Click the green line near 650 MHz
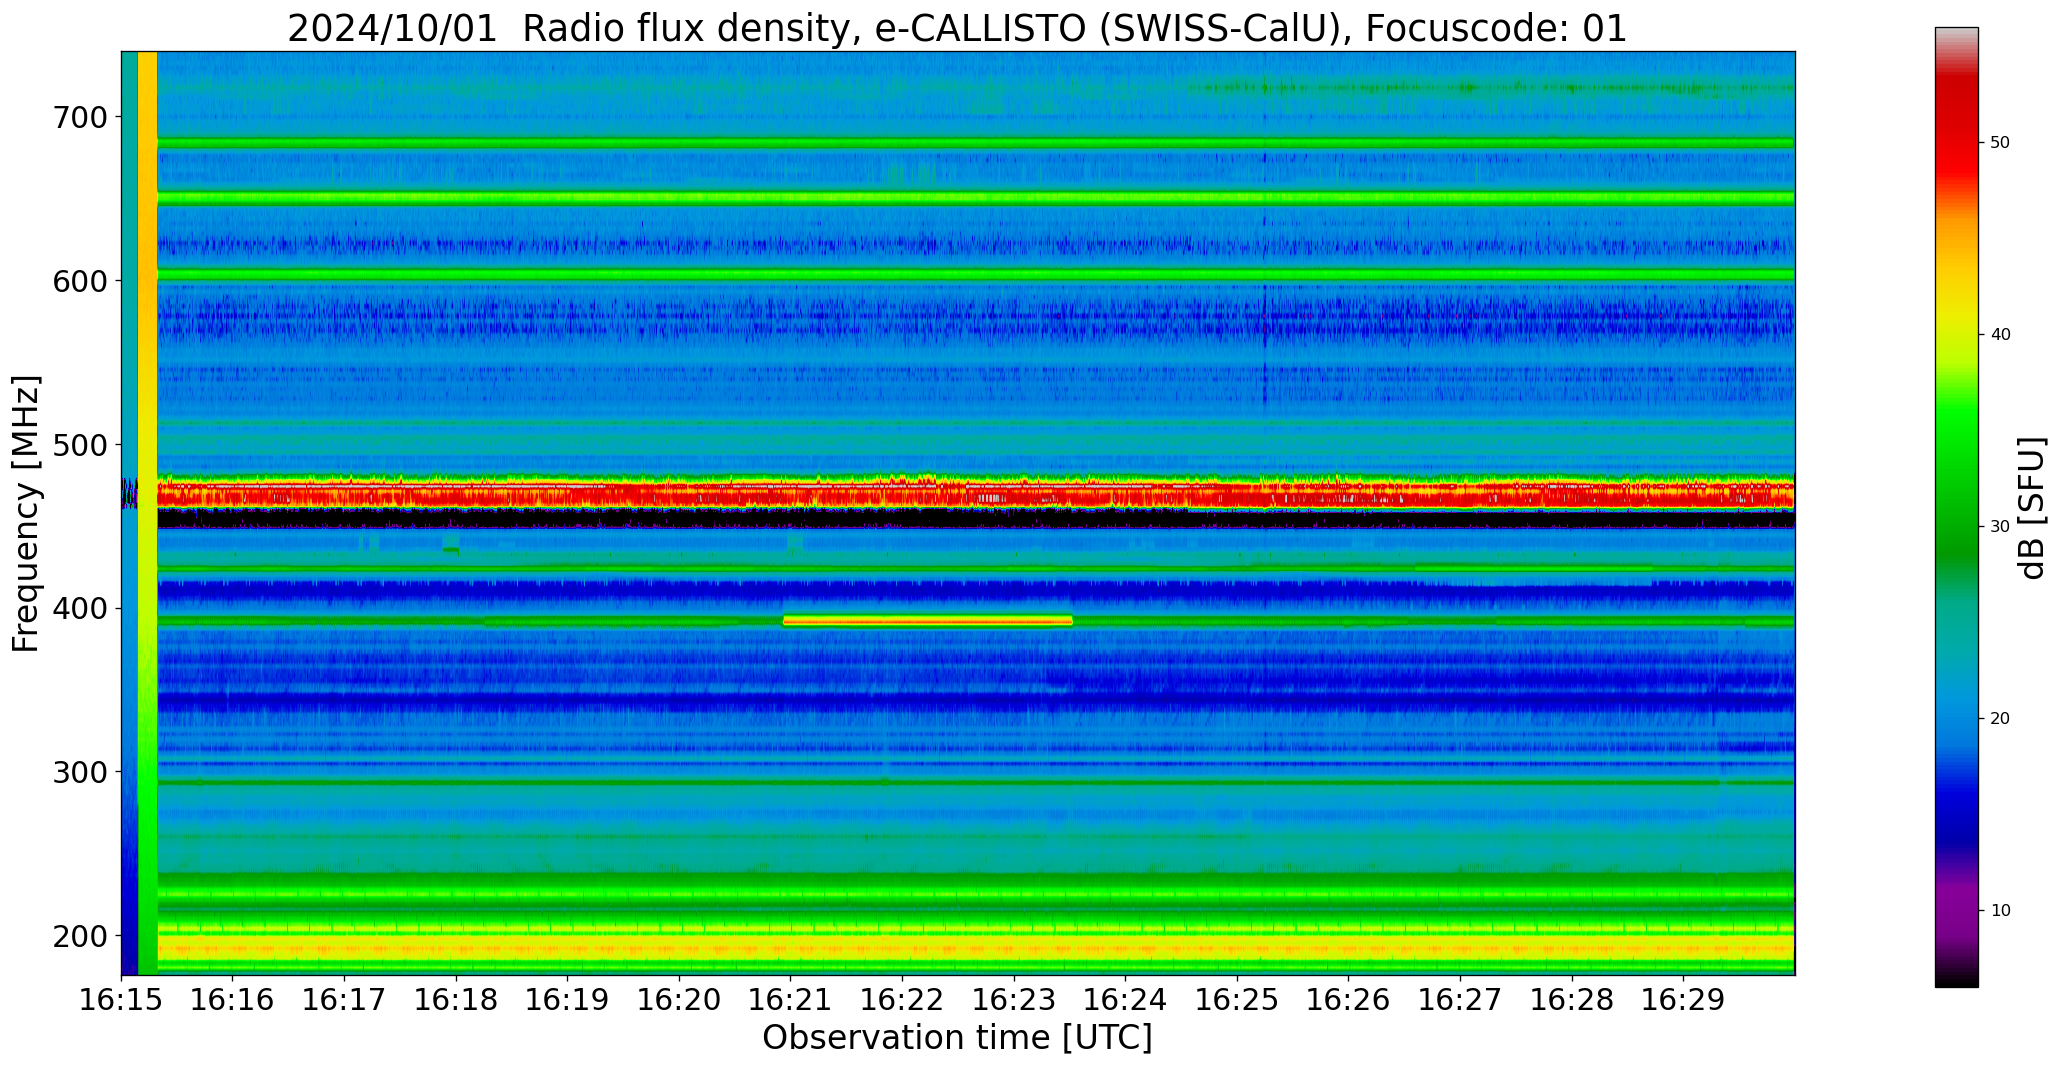This screenshot has width=2062, height=1067. [x=975, y=198]
